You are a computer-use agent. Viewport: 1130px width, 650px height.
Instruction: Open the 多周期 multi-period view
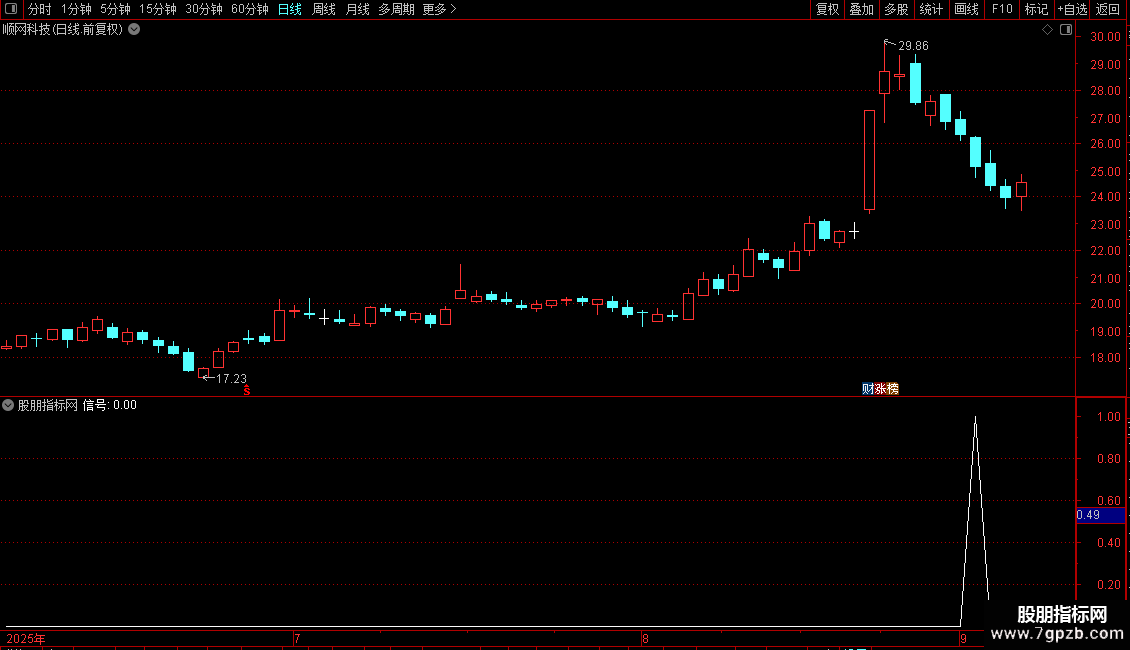[396, 9]
